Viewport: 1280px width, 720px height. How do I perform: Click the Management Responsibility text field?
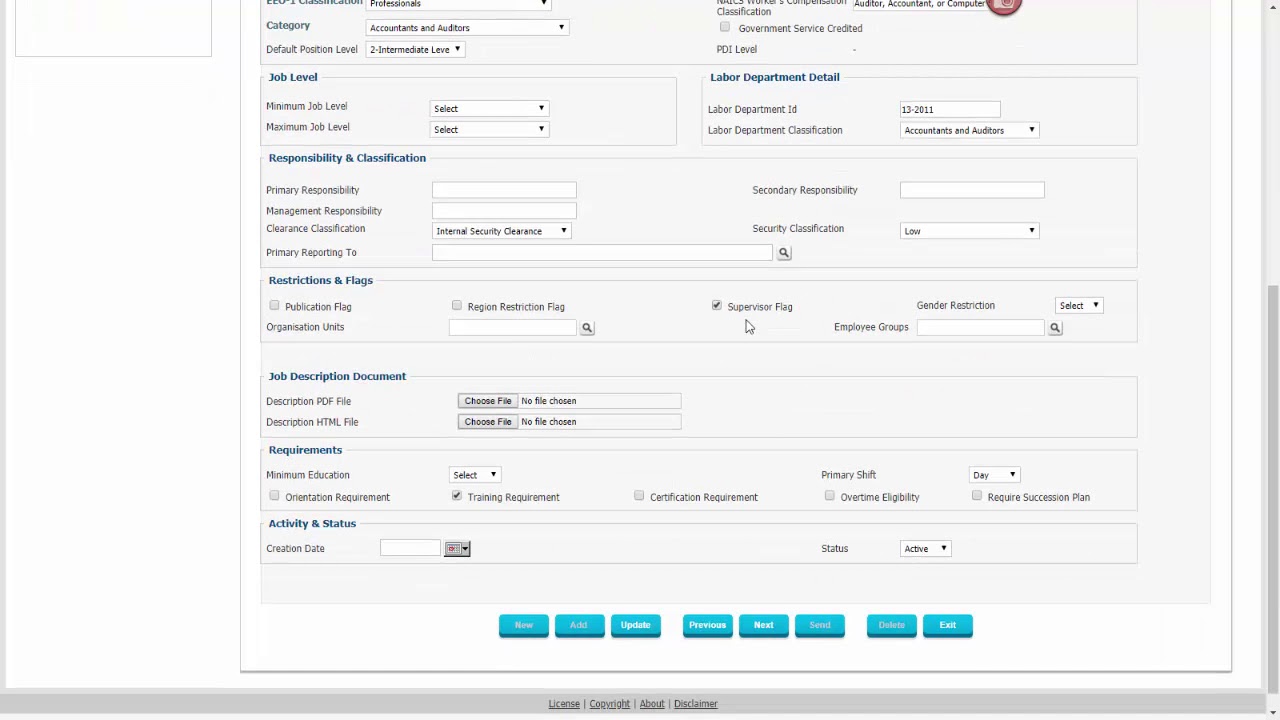click(x=504, y=211)
